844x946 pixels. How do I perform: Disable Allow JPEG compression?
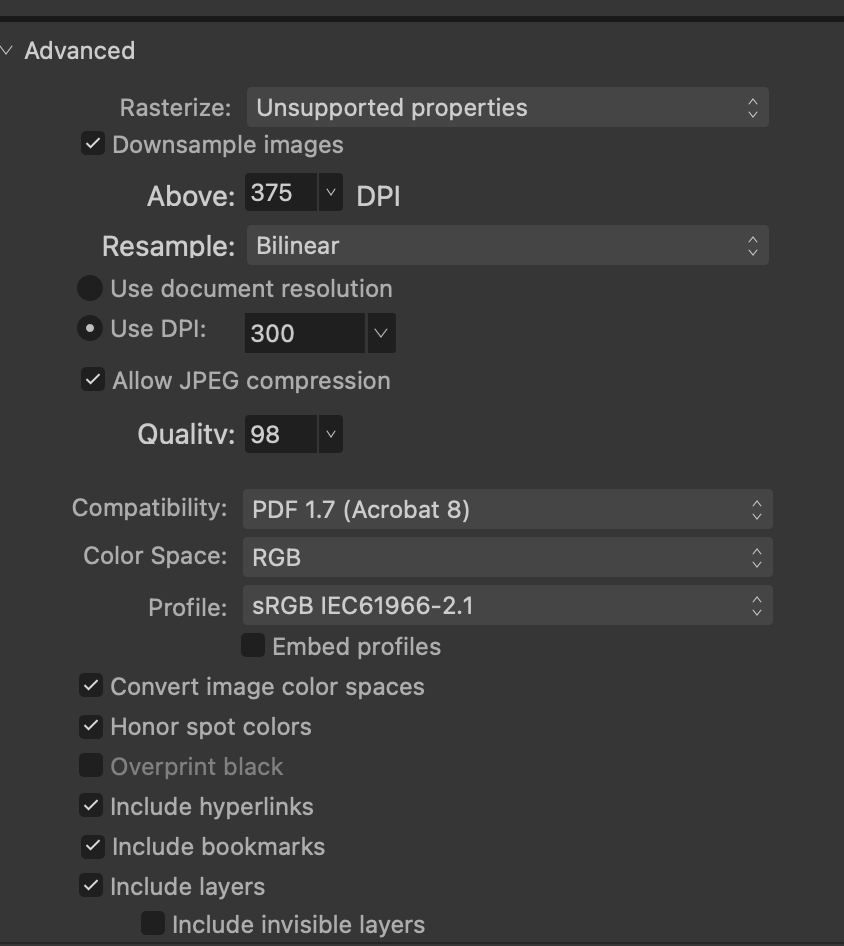click(93, 380)
